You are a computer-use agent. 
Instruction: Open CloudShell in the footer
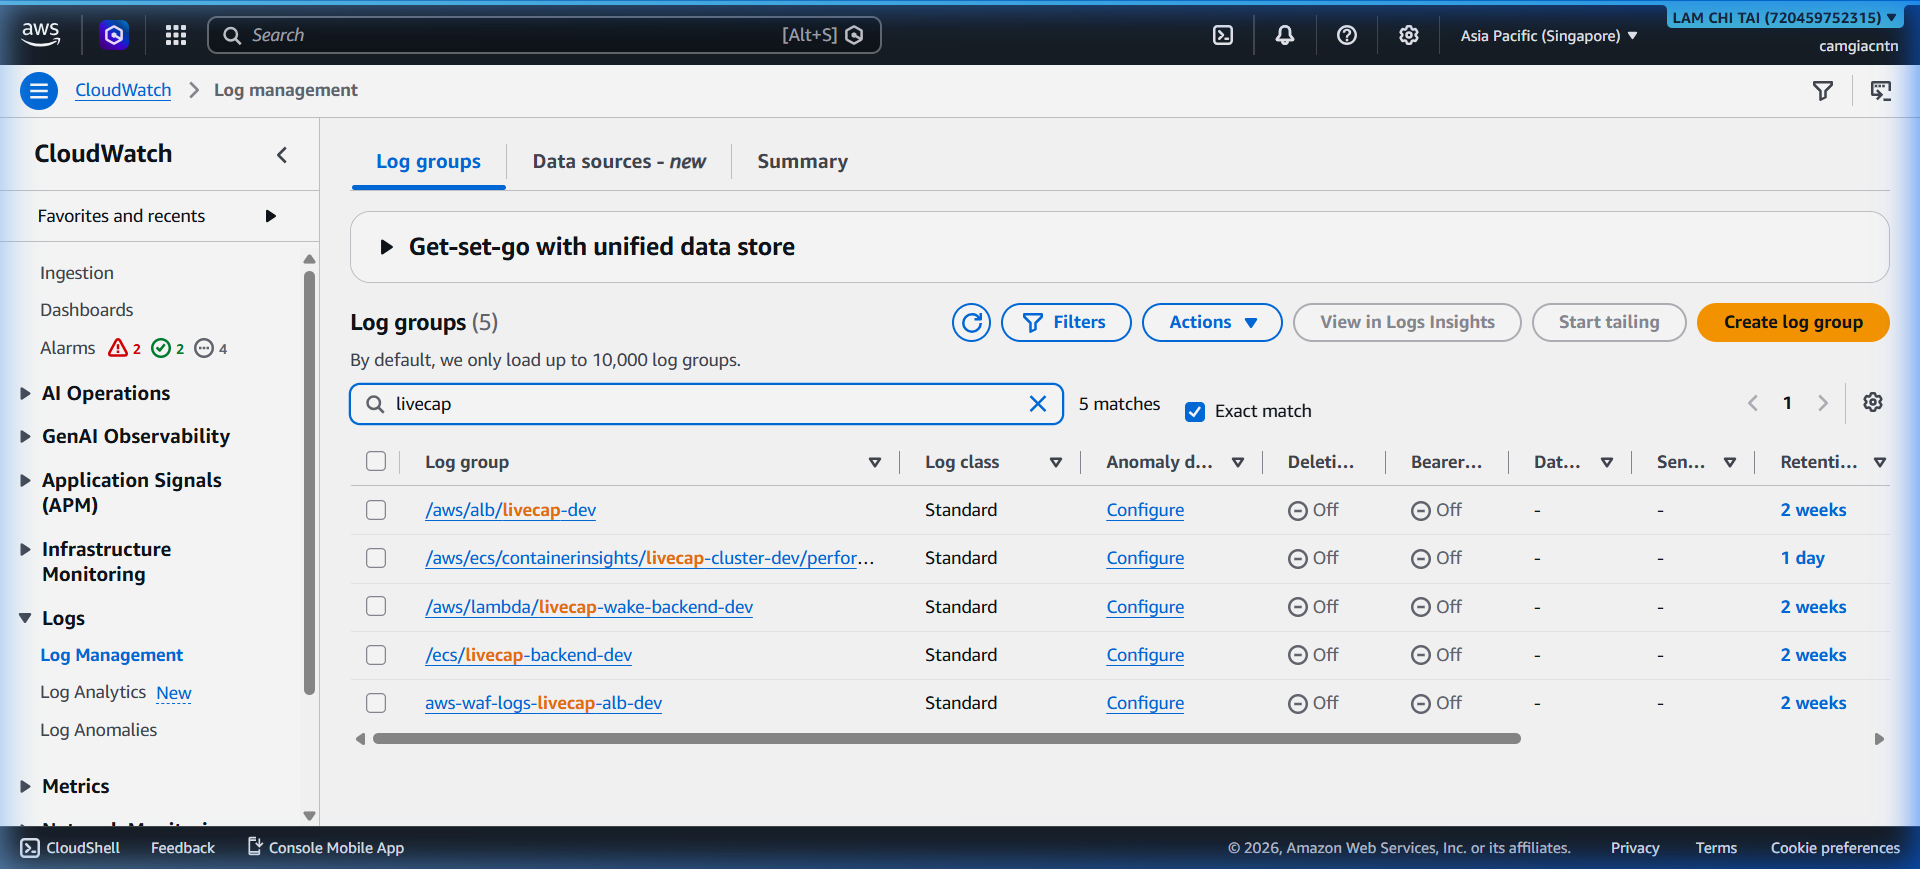click(71, 848)
